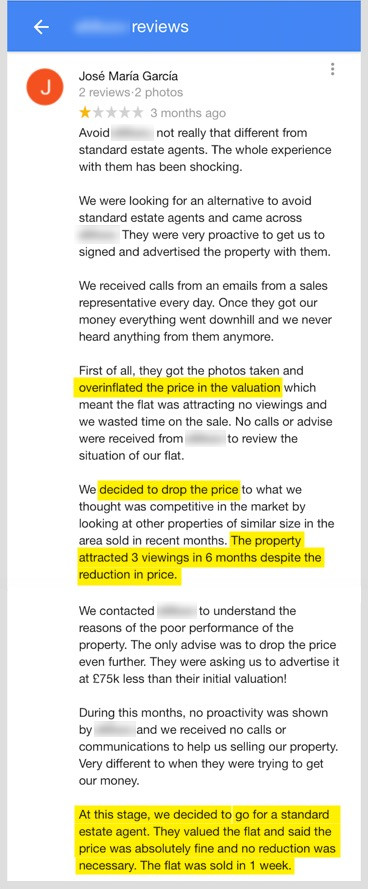Click paragraph 'We were looking for an alternative'
368x889 pixels.
pos(204,226)
